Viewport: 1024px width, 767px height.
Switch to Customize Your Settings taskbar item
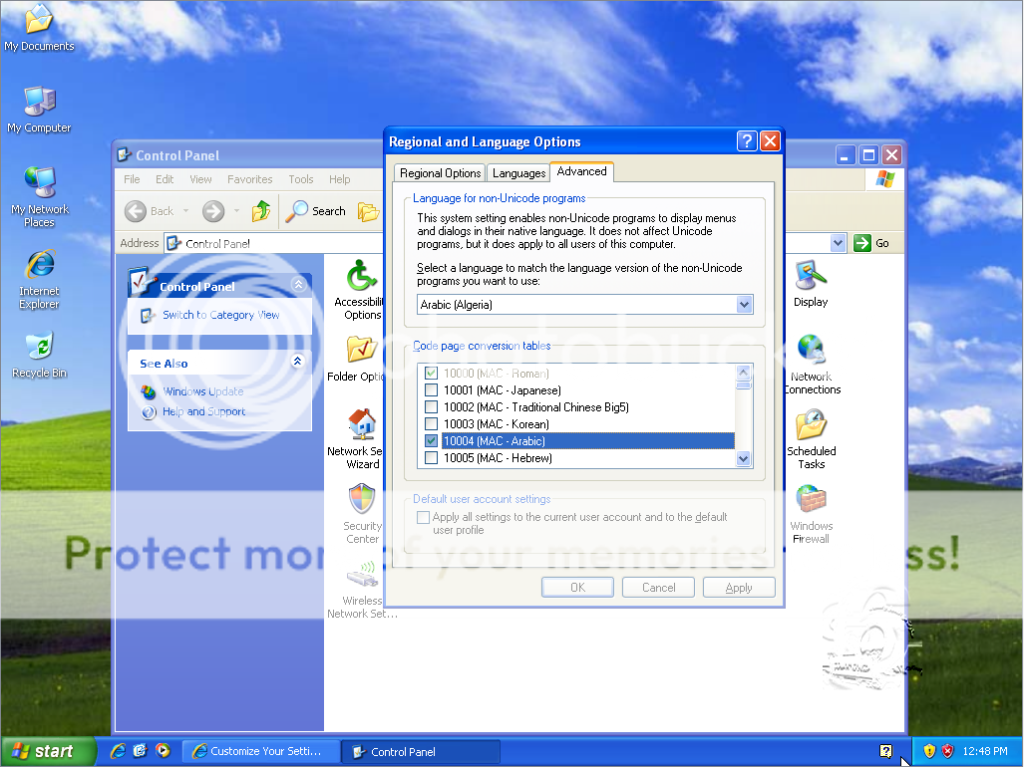pyautogui.click(x=261, y=751)
